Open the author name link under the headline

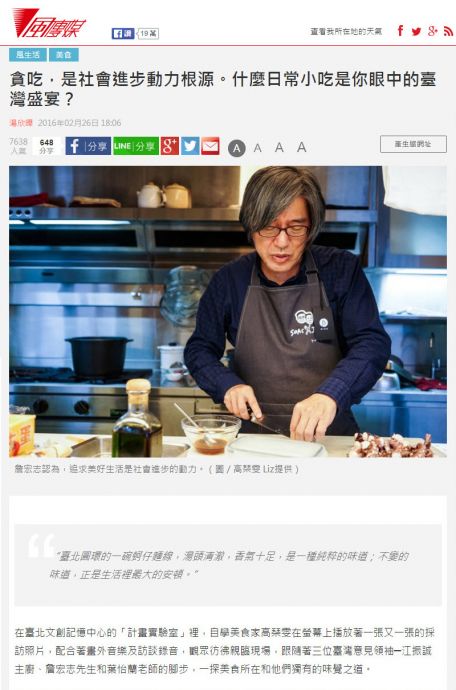tap(21, 123)
